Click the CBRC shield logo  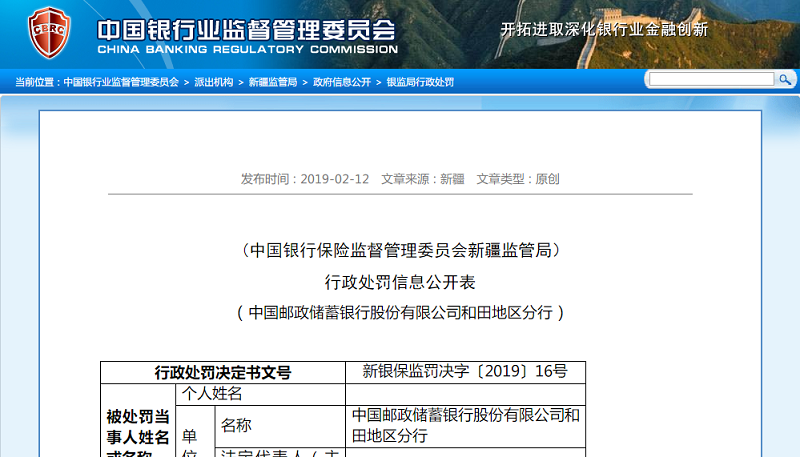(x=48, y=33)
